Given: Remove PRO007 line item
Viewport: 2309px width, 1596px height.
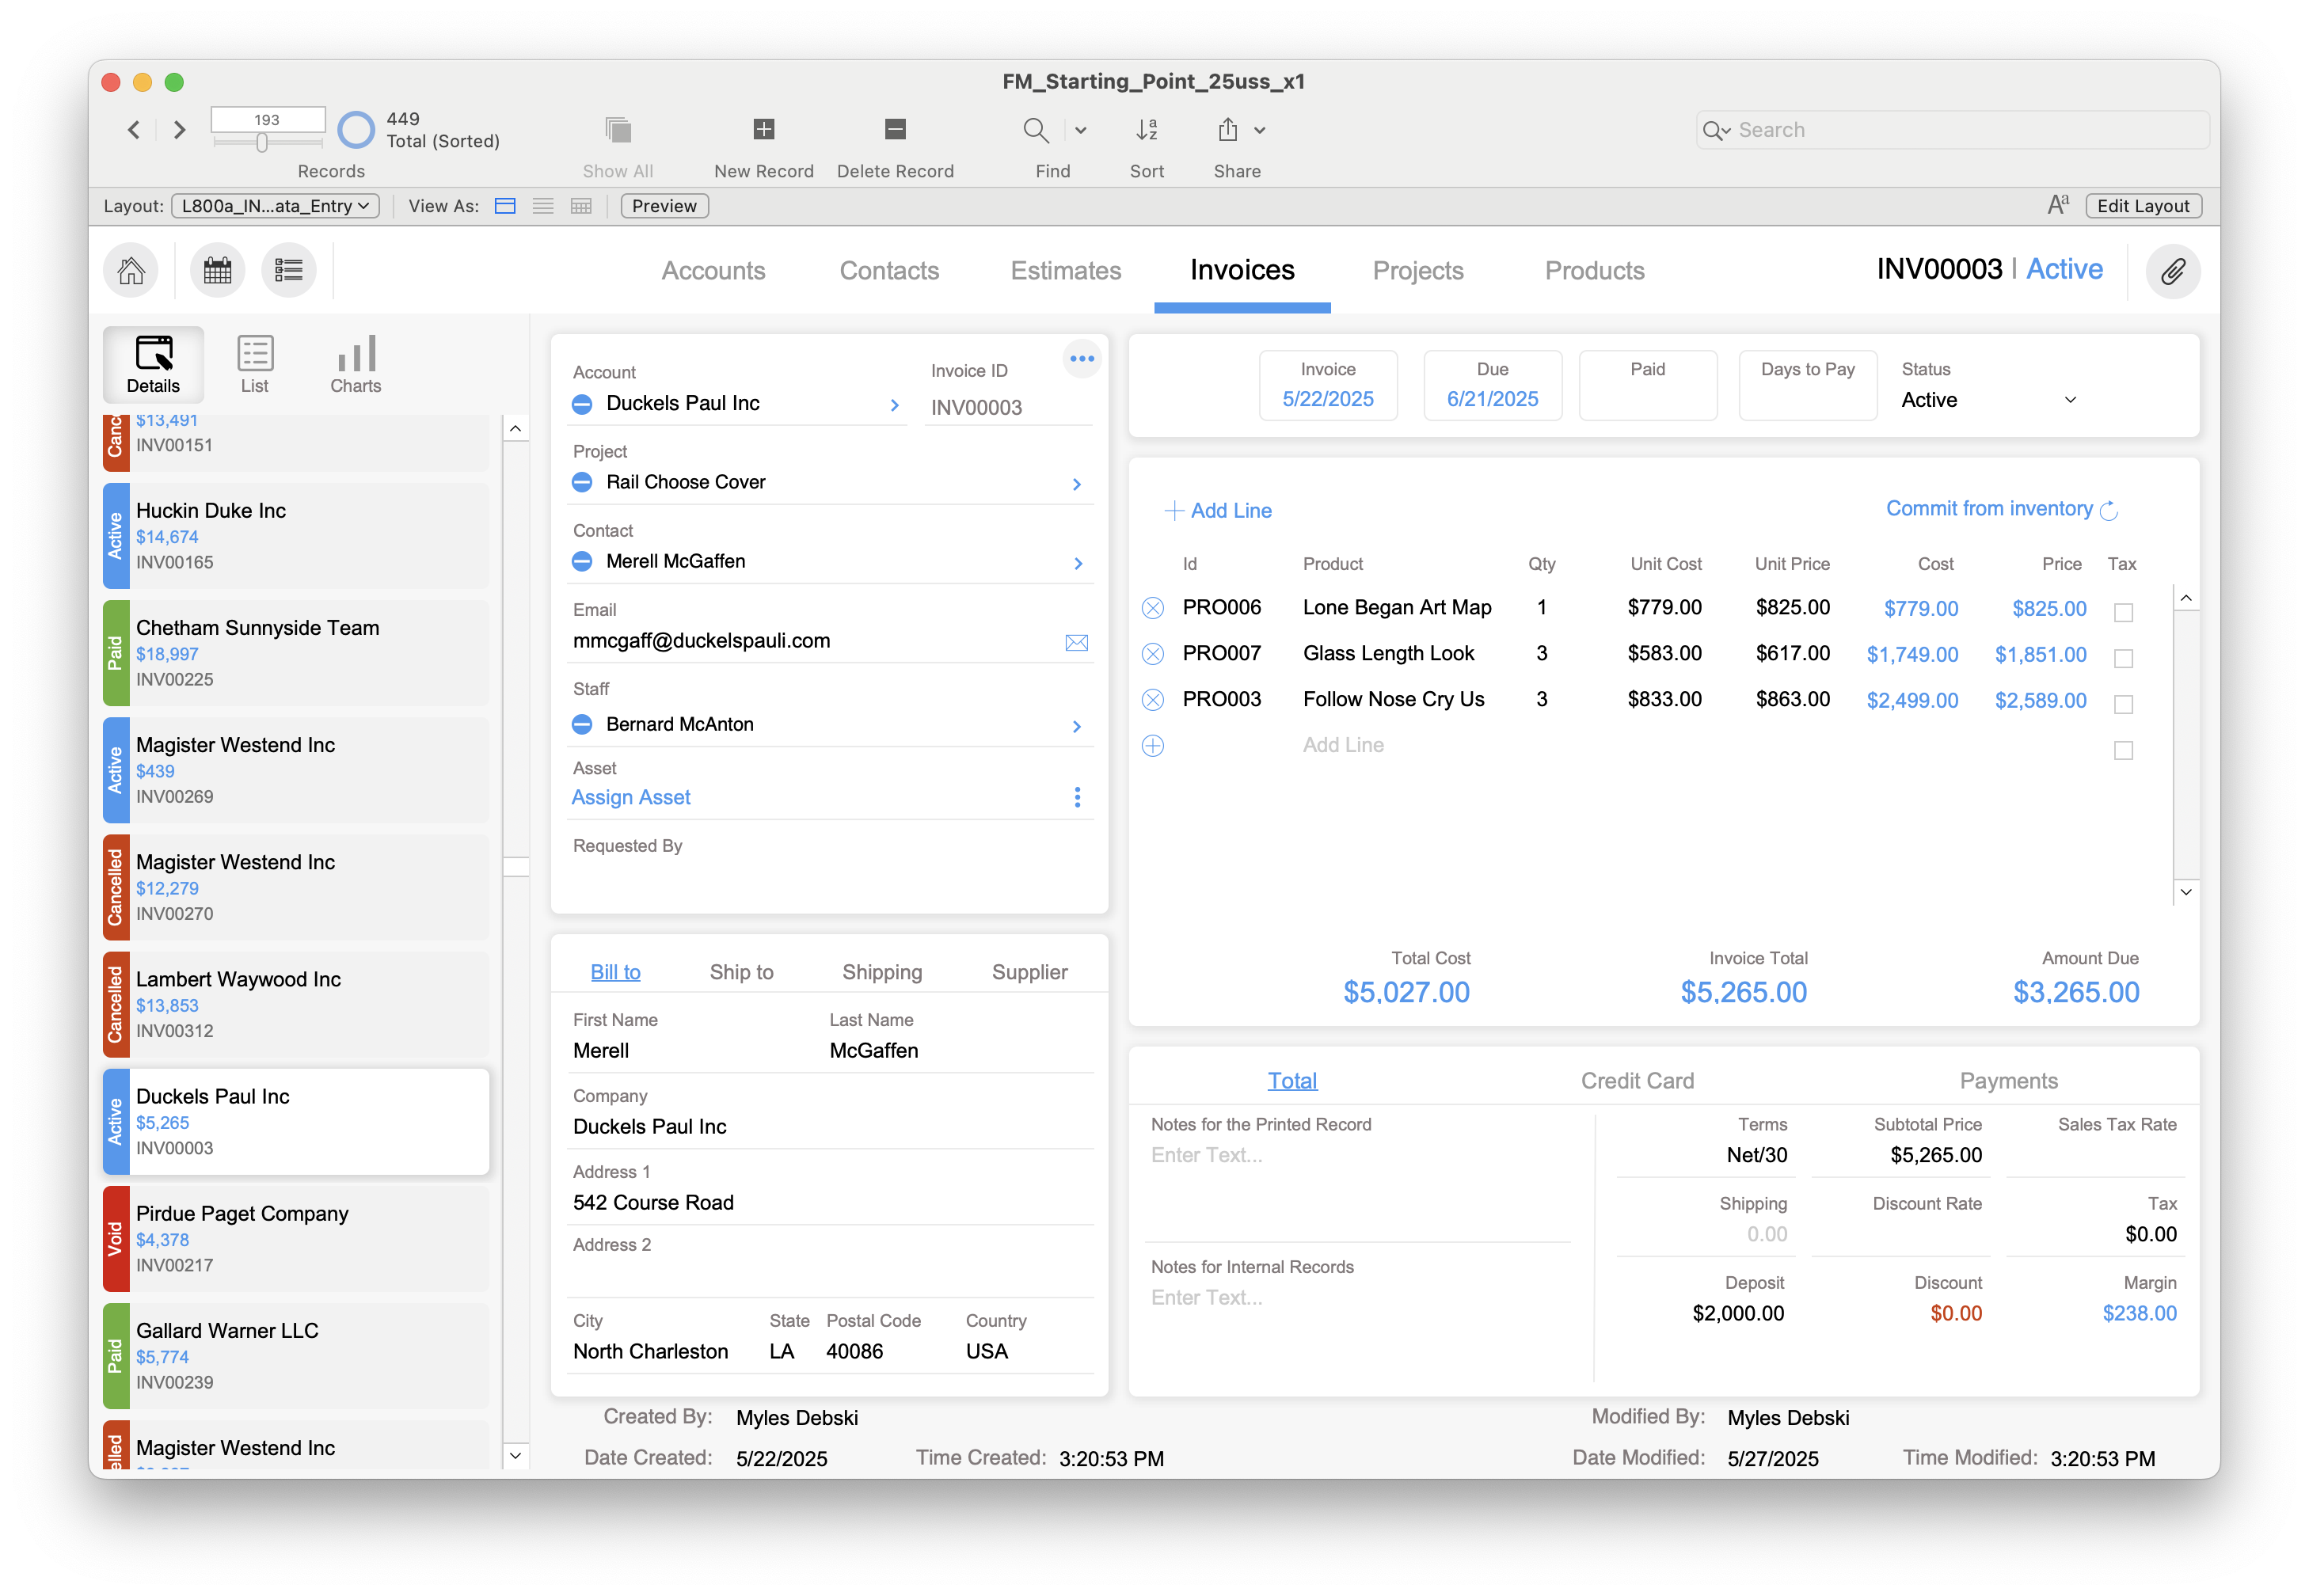Looking at the screenshot, I should (x=1152, y=654).
